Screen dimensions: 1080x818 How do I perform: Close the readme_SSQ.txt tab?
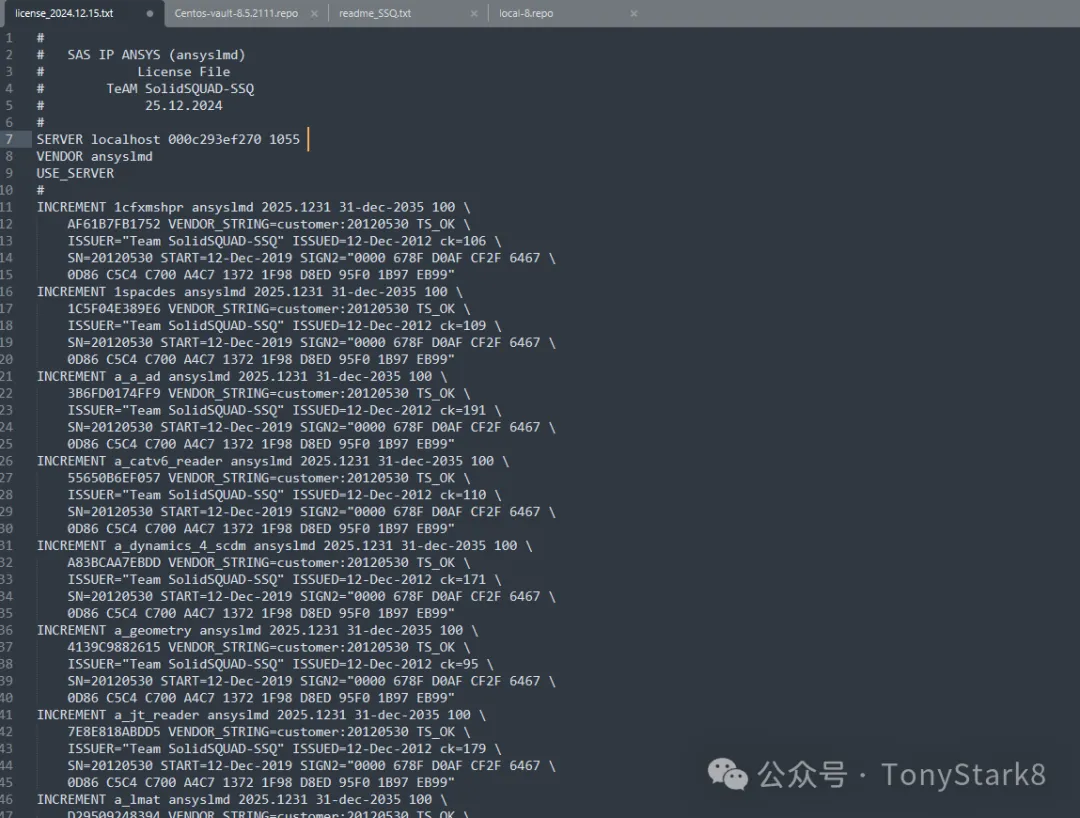[x=474, y=14]
